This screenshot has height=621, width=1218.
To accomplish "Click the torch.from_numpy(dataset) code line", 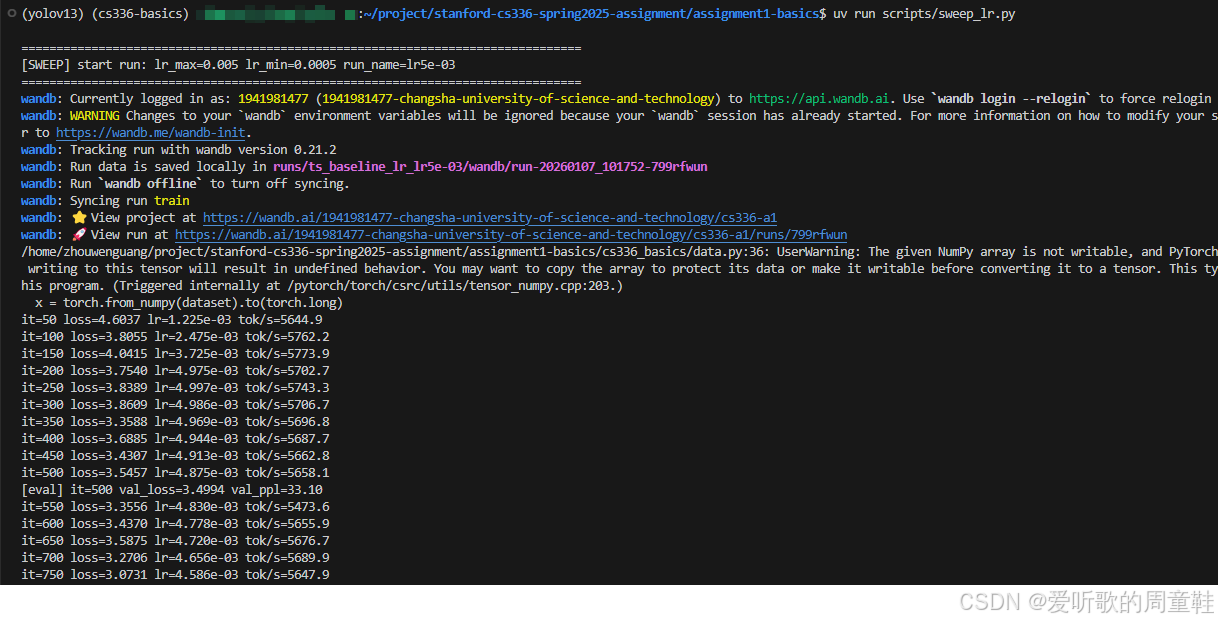I will coord(188,302).
